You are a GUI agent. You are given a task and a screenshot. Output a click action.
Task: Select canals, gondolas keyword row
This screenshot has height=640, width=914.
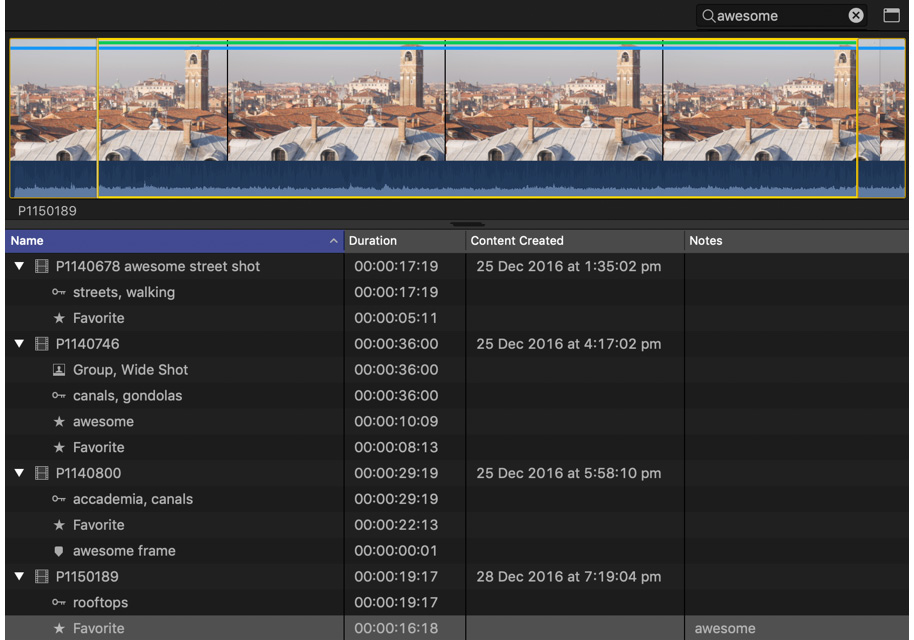[x=457, y=395]
